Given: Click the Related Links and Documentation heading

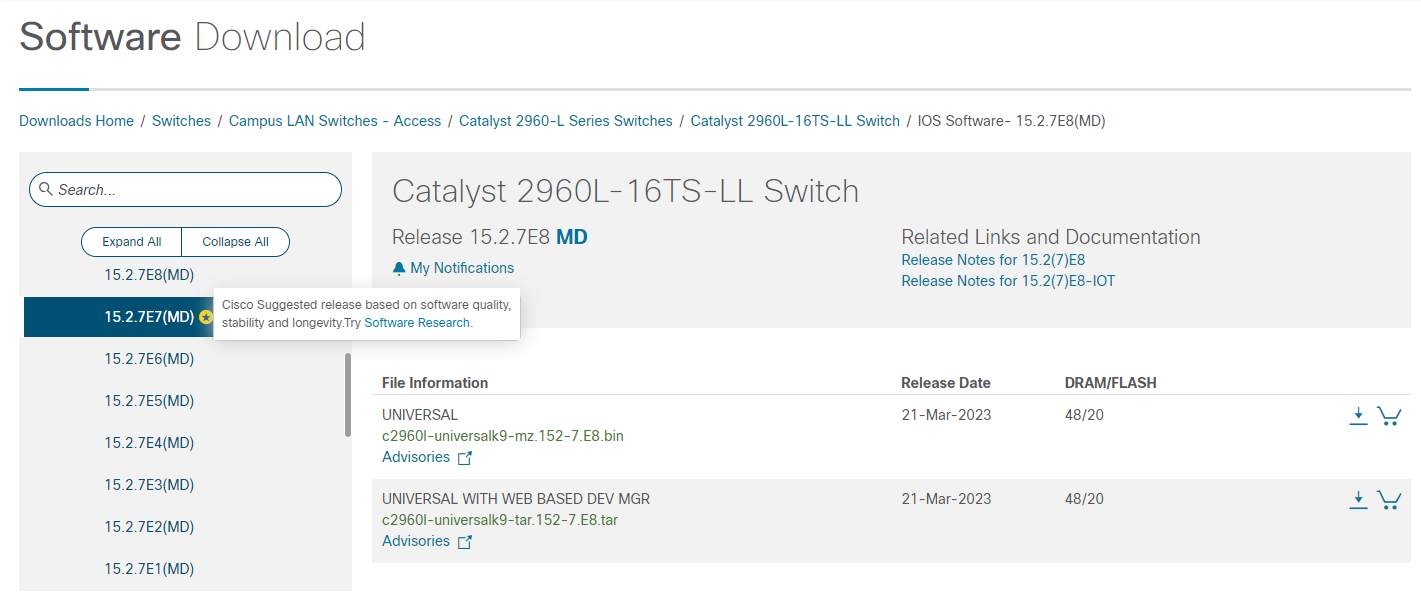Looking at the screenshot, I should (x=1051, y=237).
